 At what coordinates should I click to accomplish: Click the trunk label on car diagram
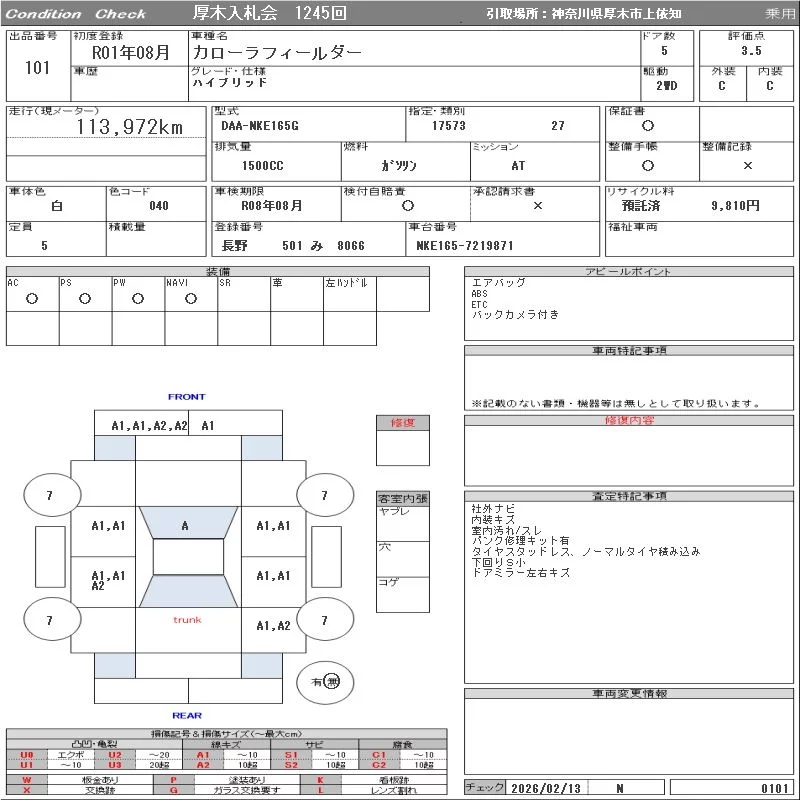pyautogui.click(x=187, y=620)
